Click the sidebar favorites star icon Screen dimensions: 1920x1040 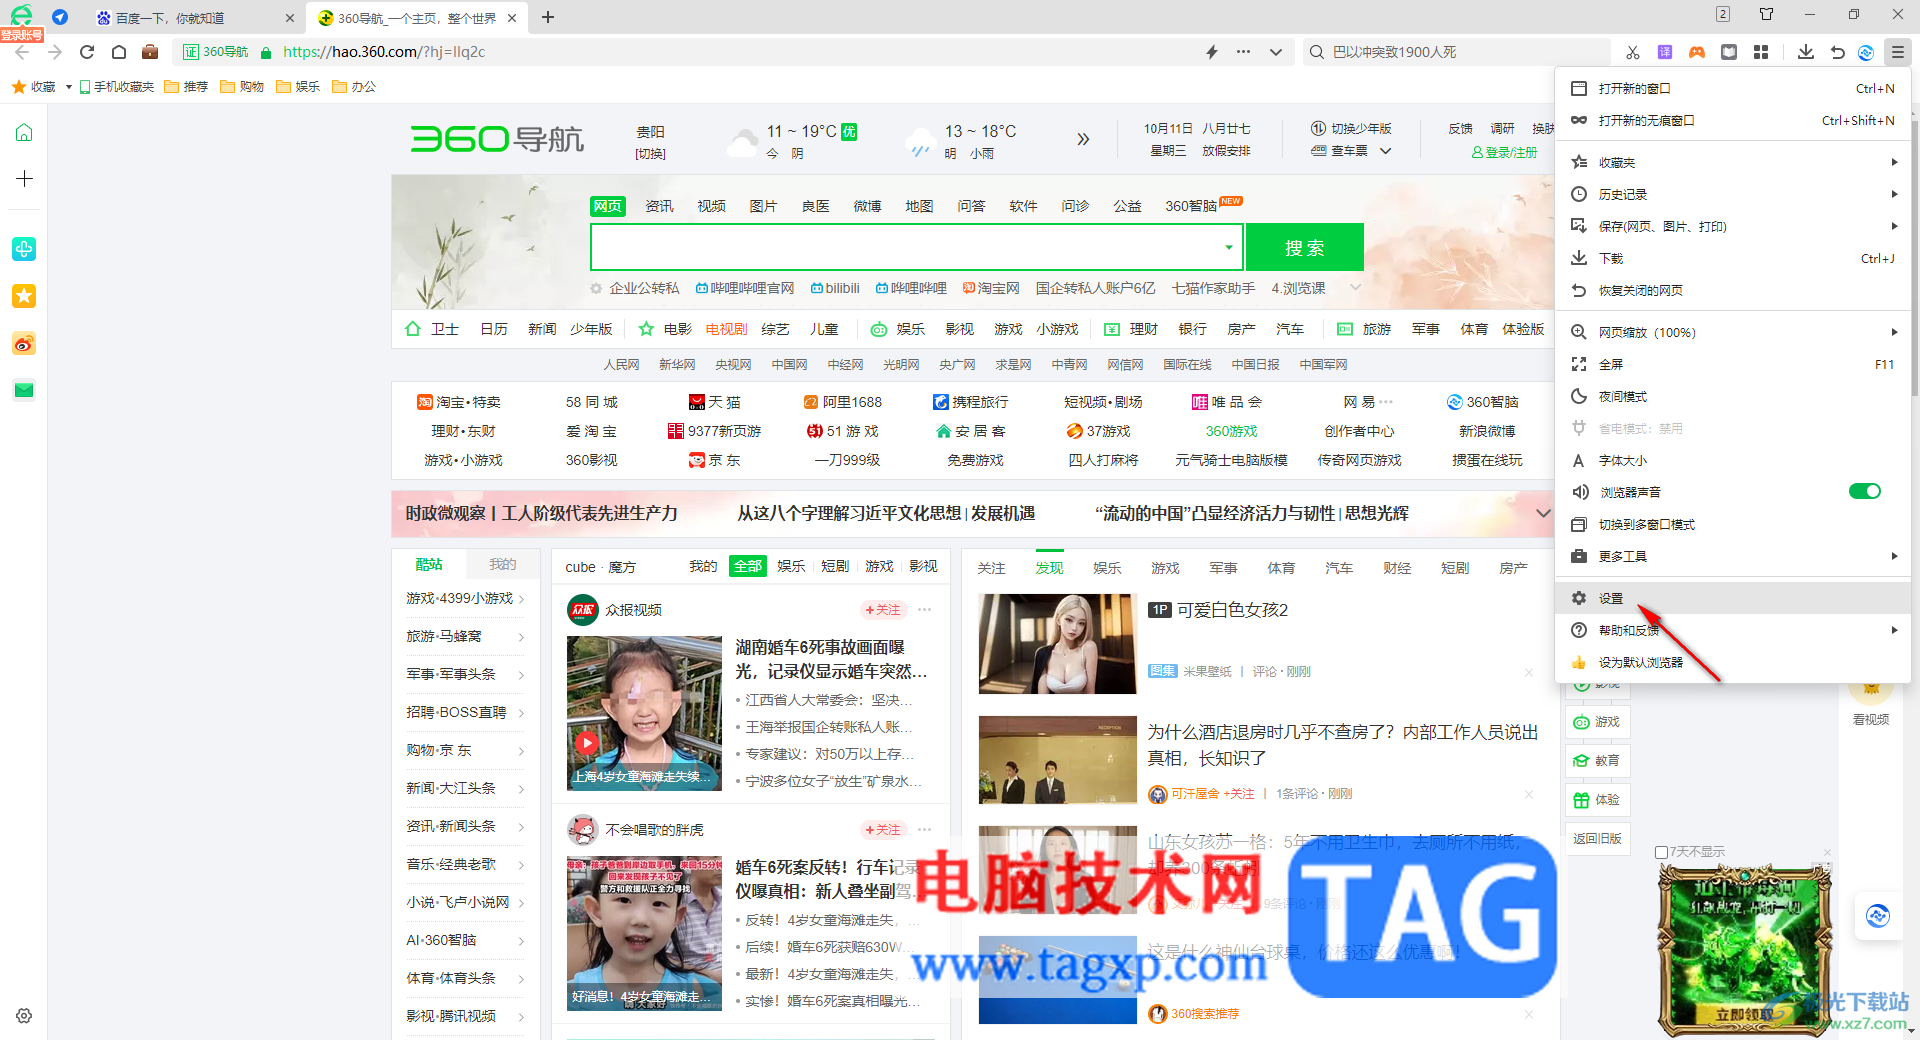click(23, 296)
